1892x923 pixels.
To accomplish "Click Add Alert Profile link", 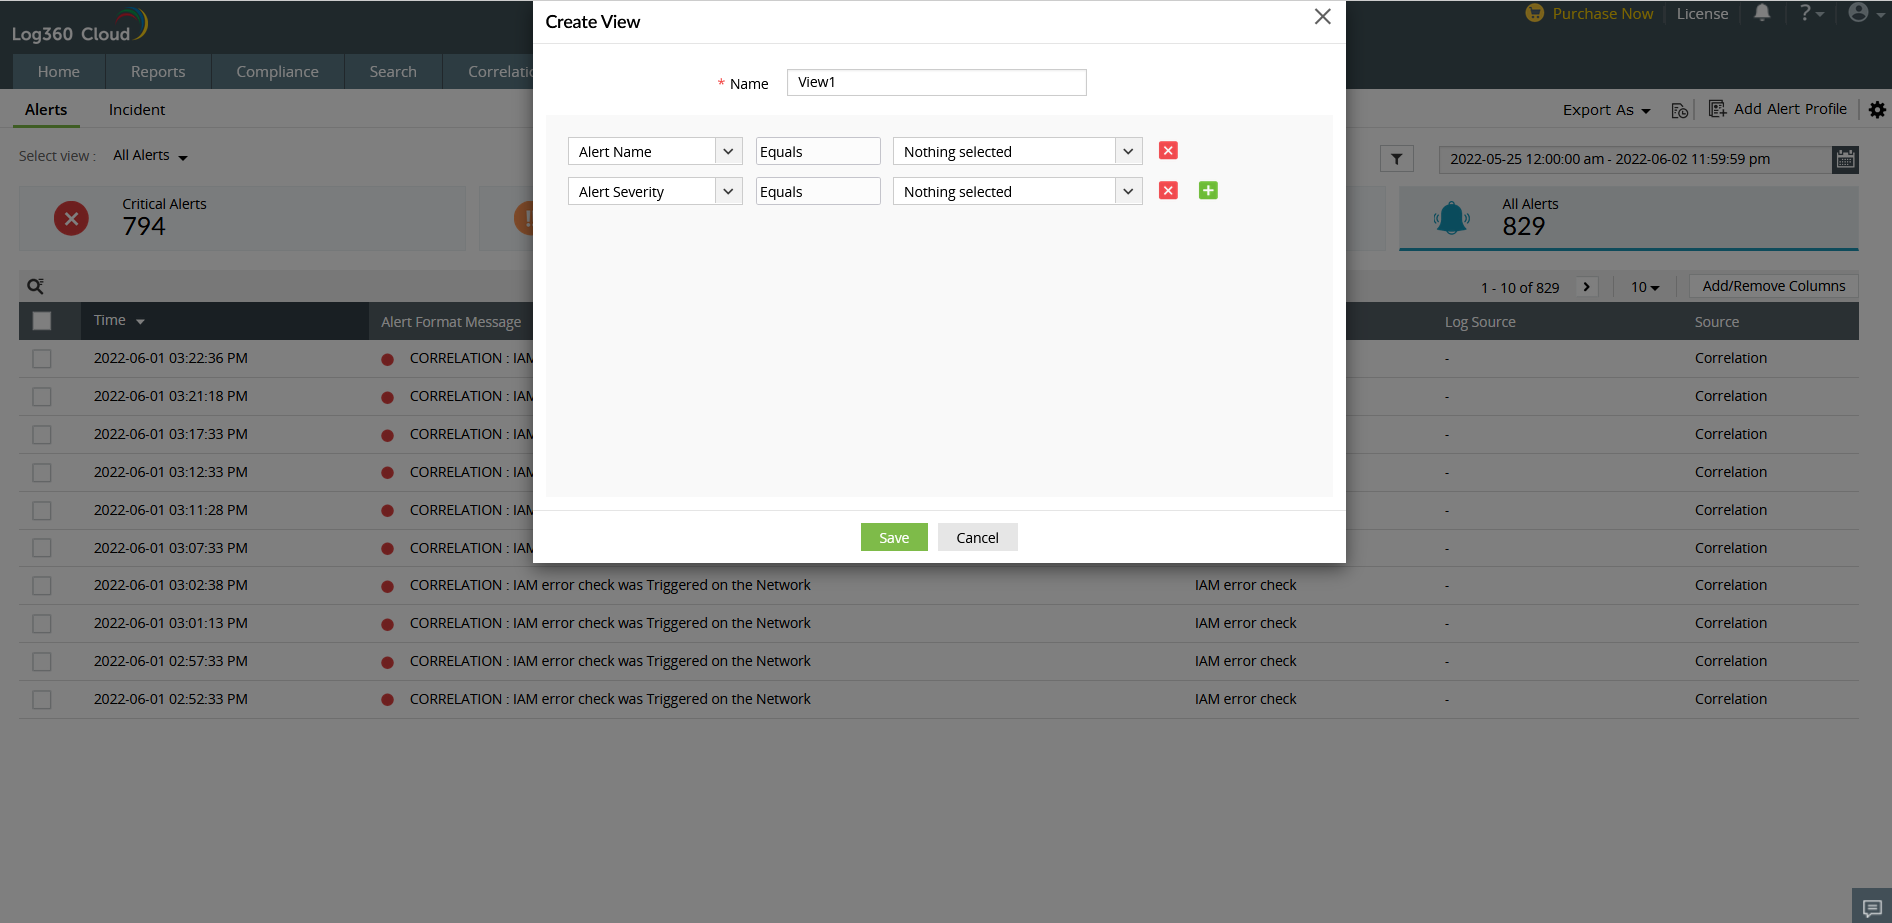I will 1790,109.
